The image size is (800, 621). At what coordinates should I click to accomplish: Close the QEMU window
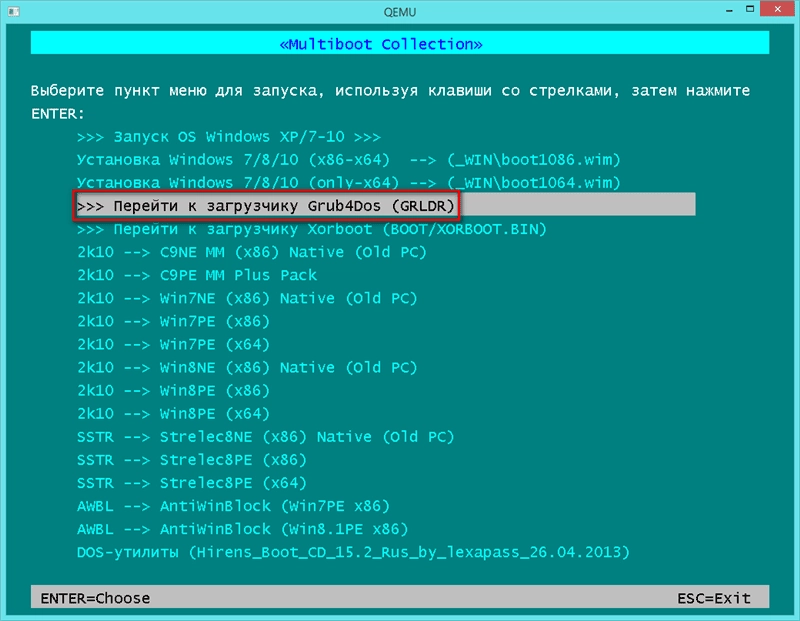778,9
